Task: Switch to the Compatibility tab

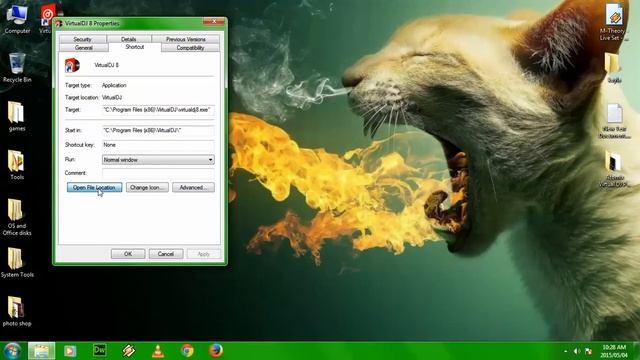Action: click(x=190, y=48)
